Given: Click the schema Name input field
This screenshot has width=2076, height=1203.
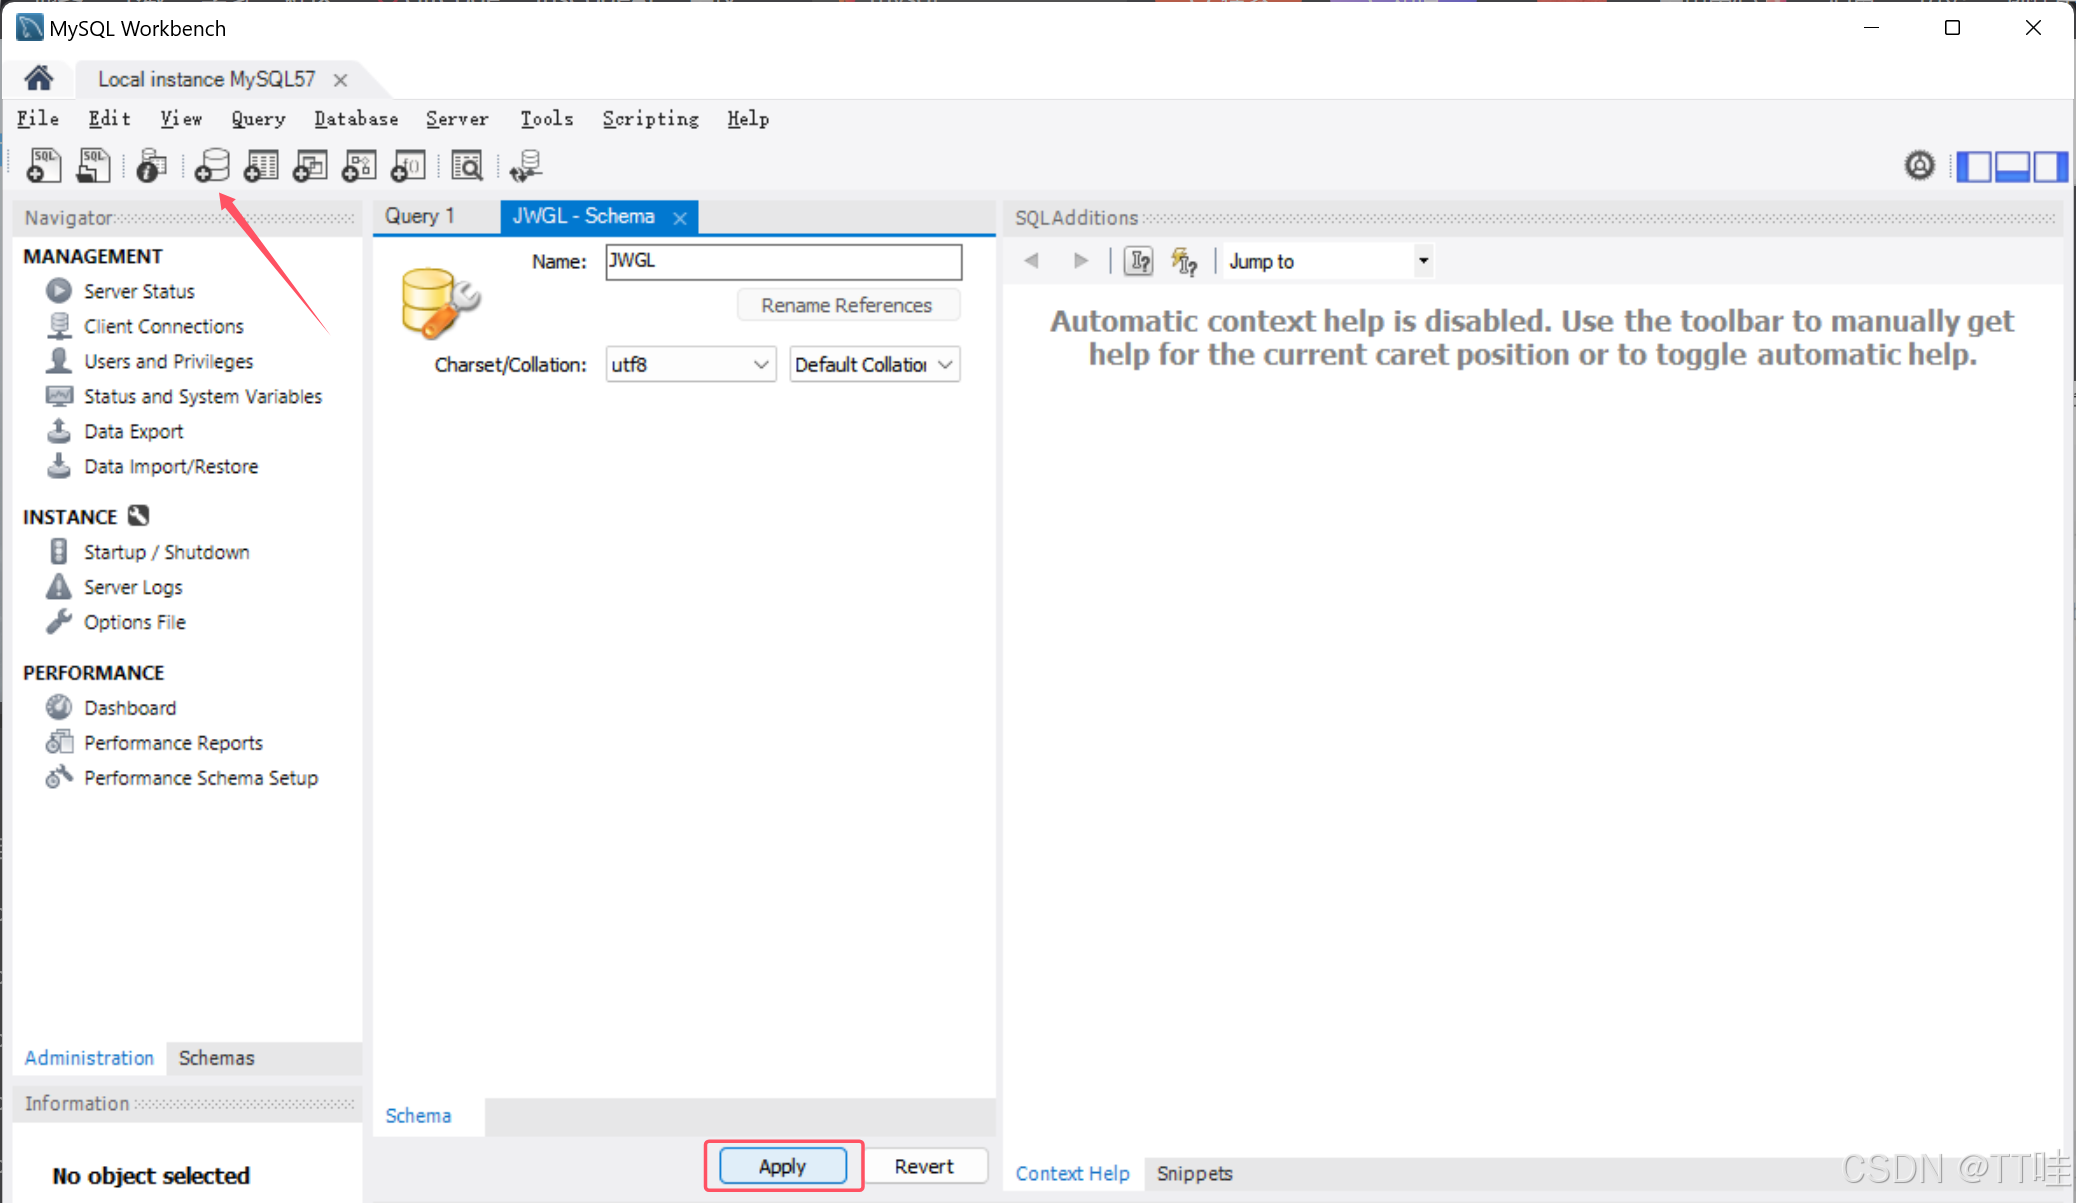Looking at the screenshot, I should tap(783, 261).
